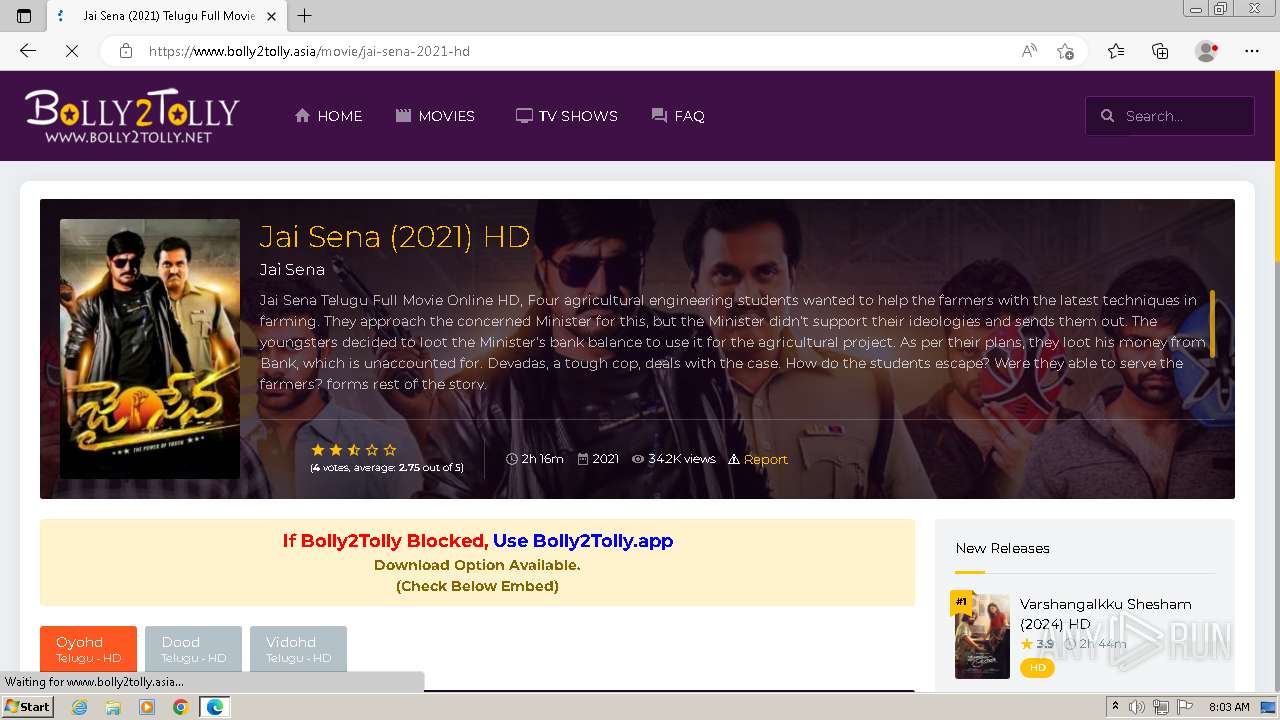This screenshot has height=720, width=1280.
Task: Click the description scrollbar handle
Action: coord(1212,324)
